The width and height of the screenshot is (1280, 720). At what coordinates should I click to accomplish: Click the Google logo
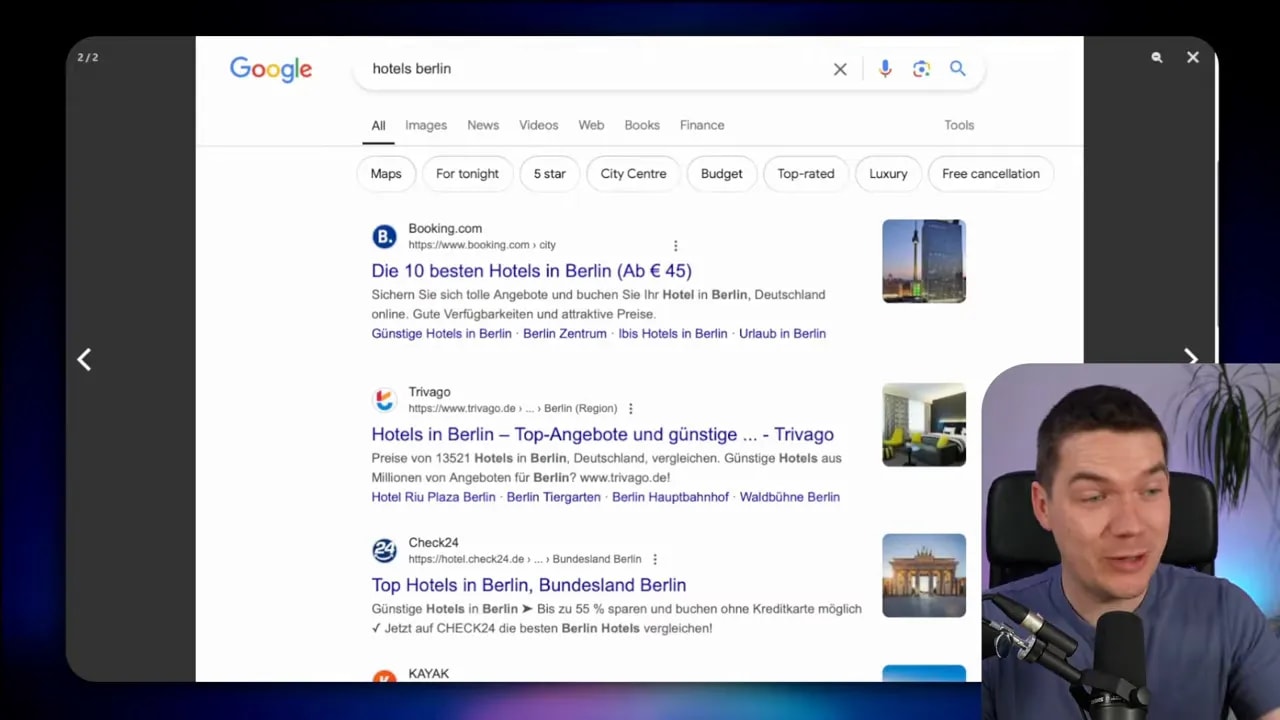pyautogui.click(x=271, y=69)
